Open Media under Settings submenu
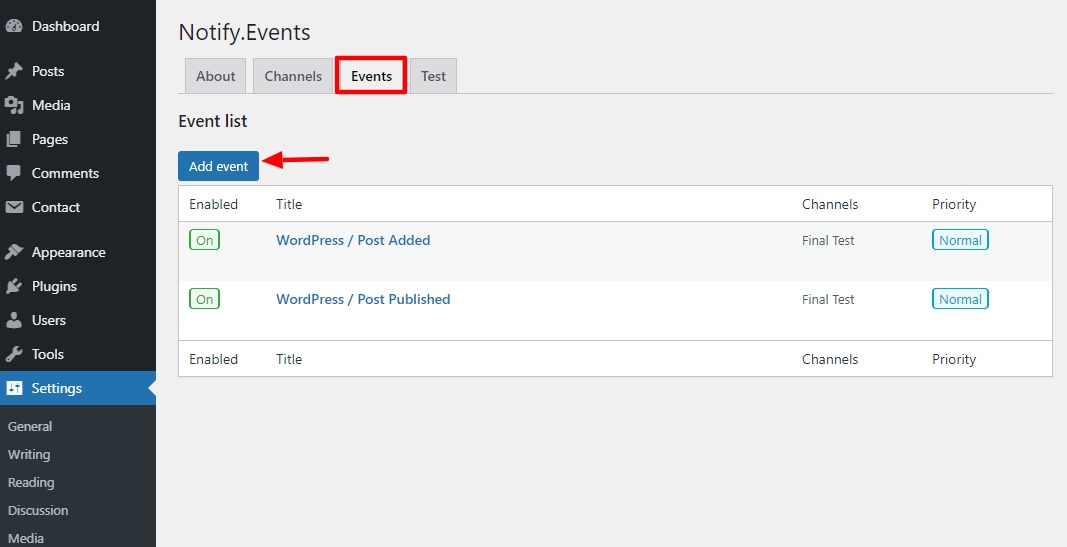The width and height of the screenshot is (1067, 547). pyautogui.click(x=26, y=538)
